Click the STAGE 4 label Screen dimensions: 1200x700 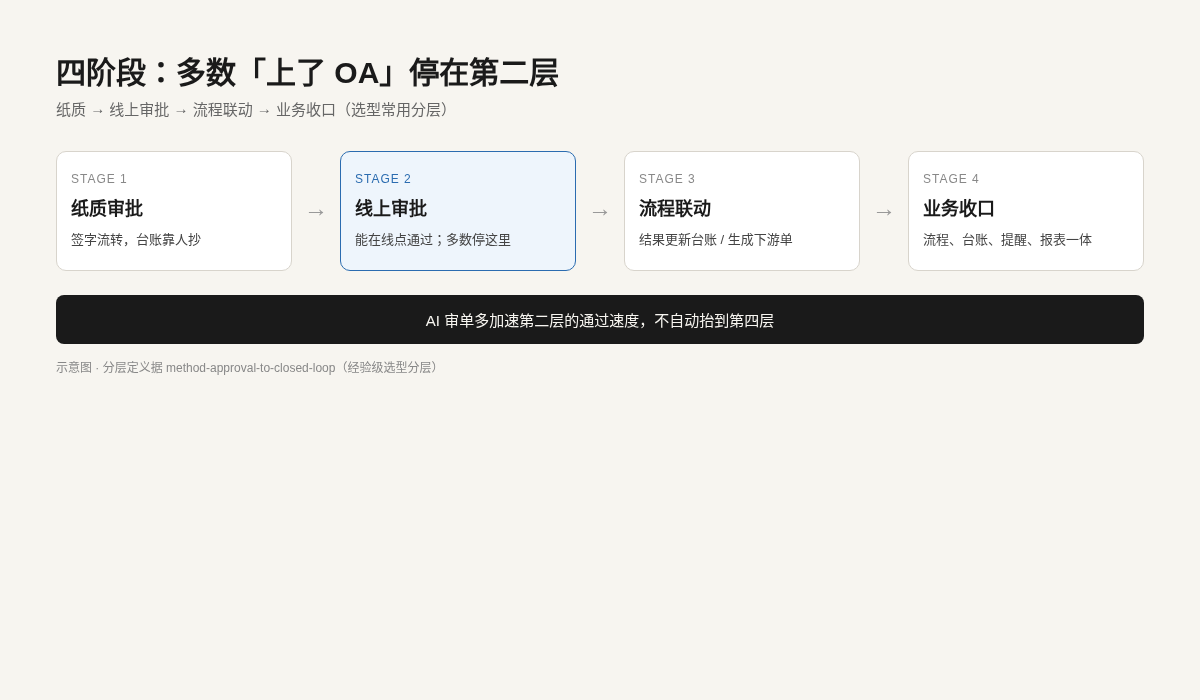pos(951,179)
